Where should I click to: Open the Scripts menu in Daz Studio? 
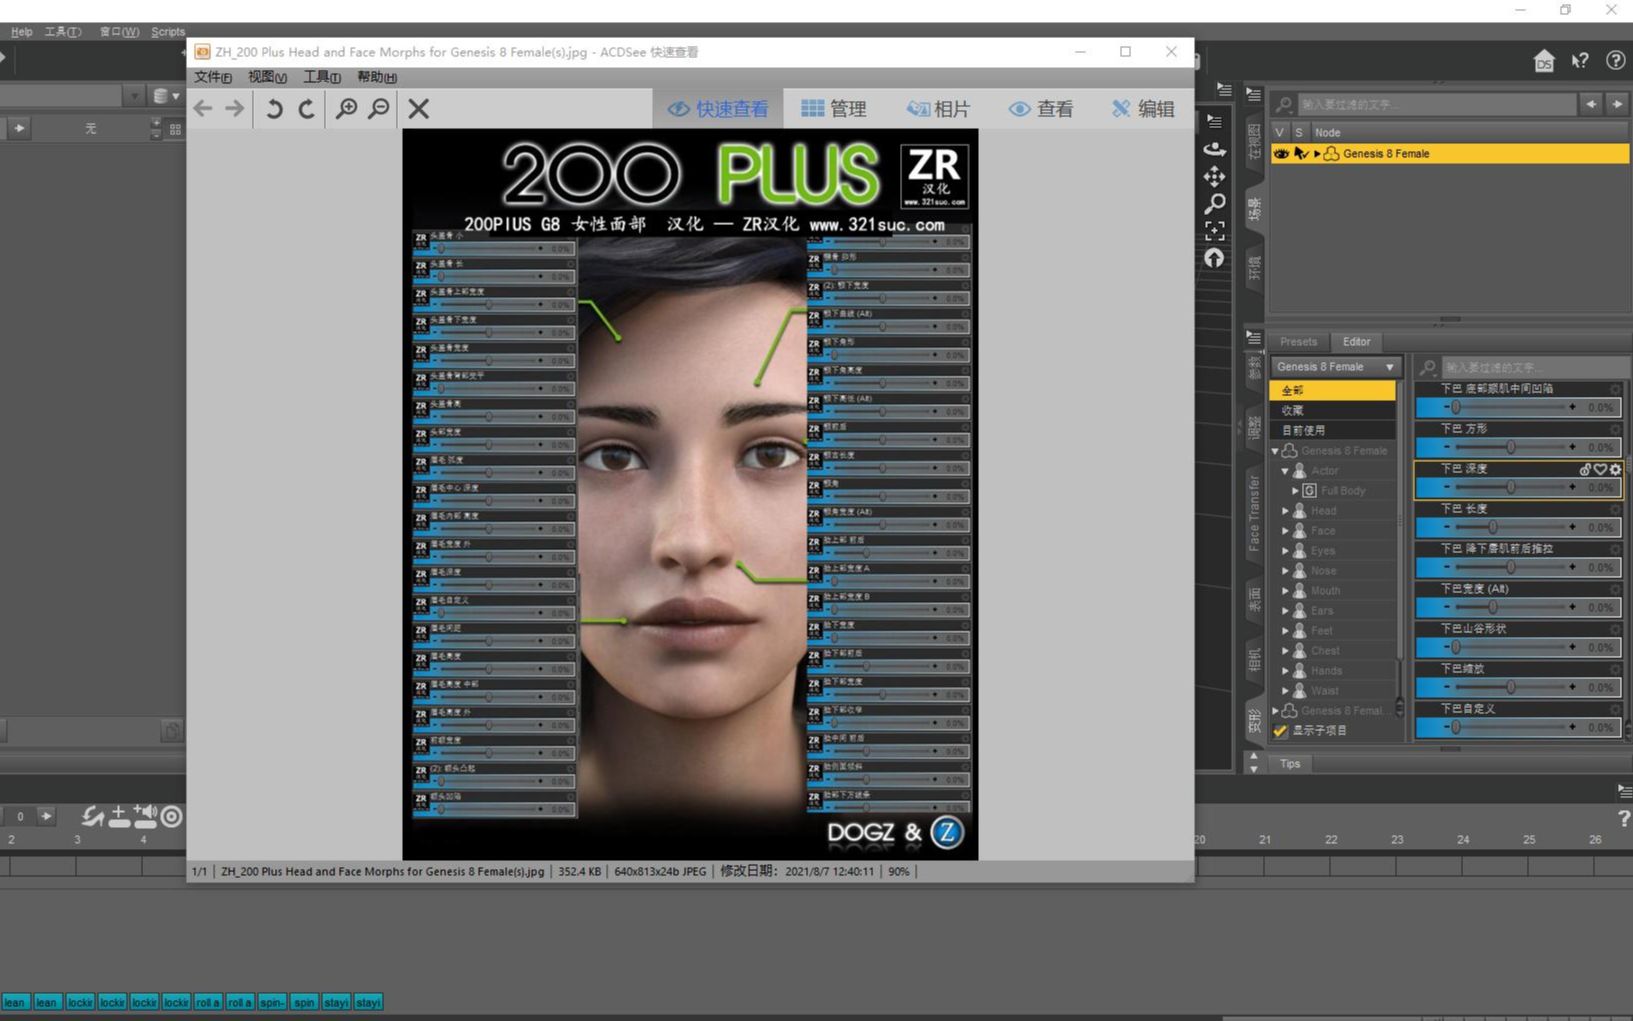point(168,32)
